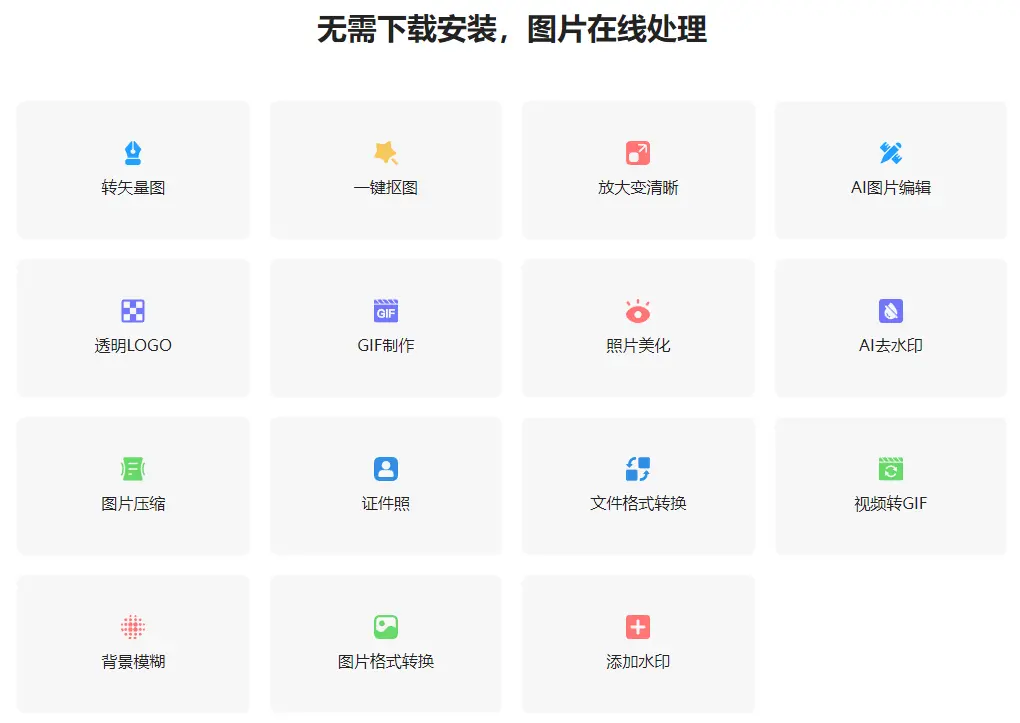Viewport: 1020px width, 723px height.
Task: Select the blue portrait icon for 证件照
Action: click(x=385, y=468)
